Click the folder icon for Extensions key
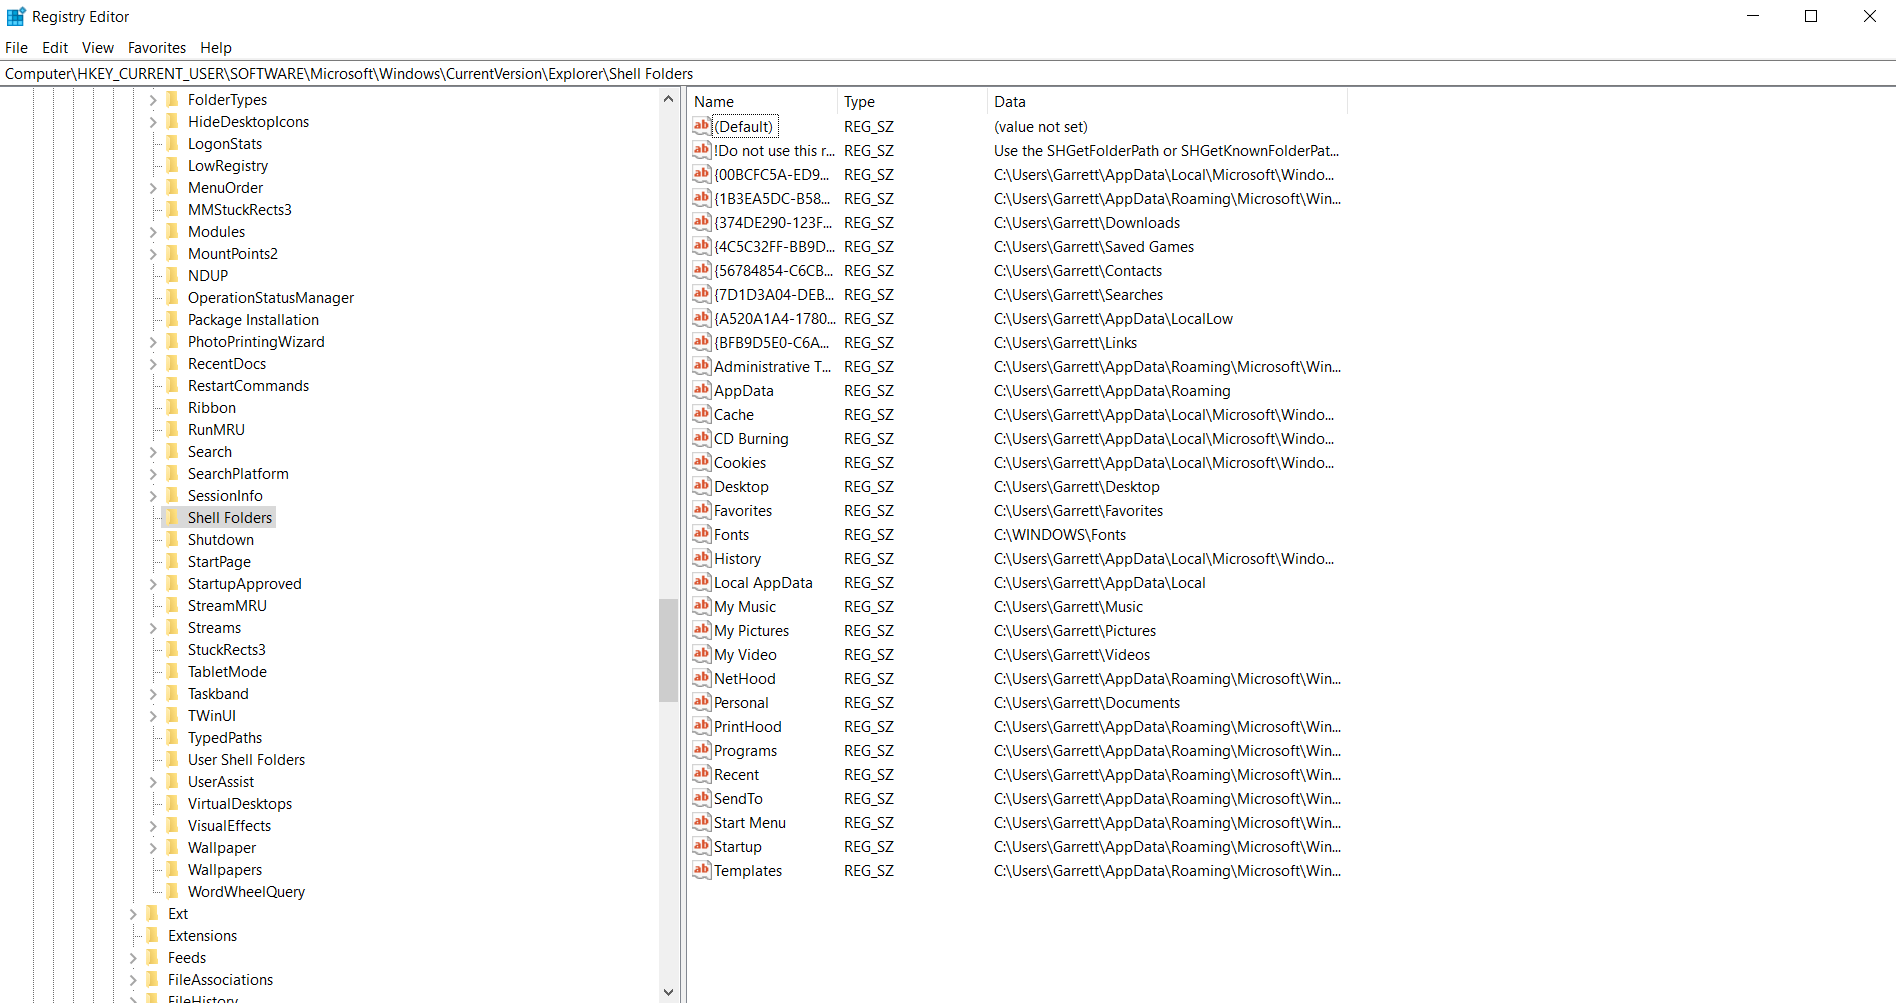The height and width of the screenshot is (1003, 1896). point(152,935)
